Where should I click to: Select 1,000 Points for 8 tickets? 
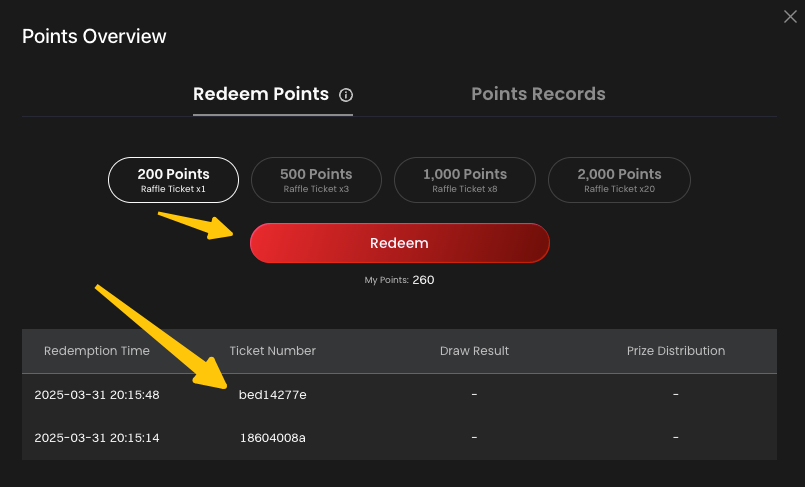coord(465,180)
